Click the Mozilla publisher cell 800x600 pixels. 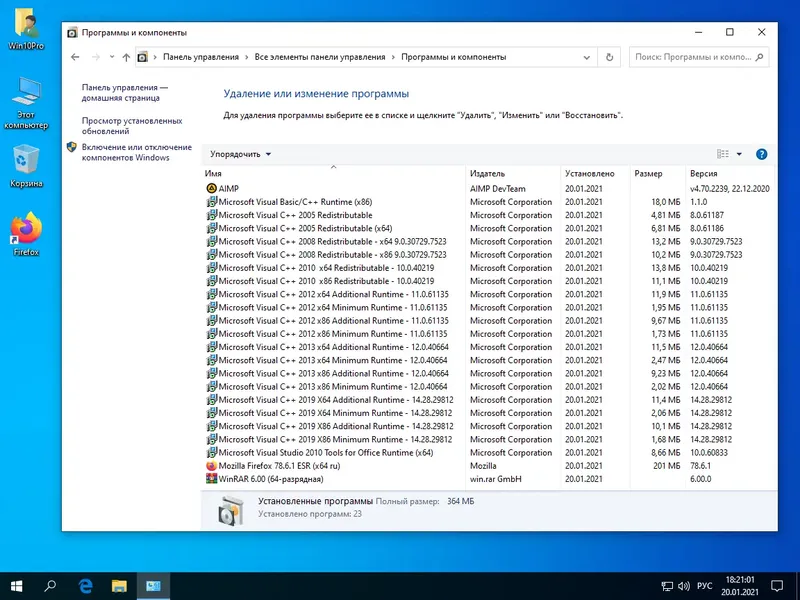tap(483, 466)
